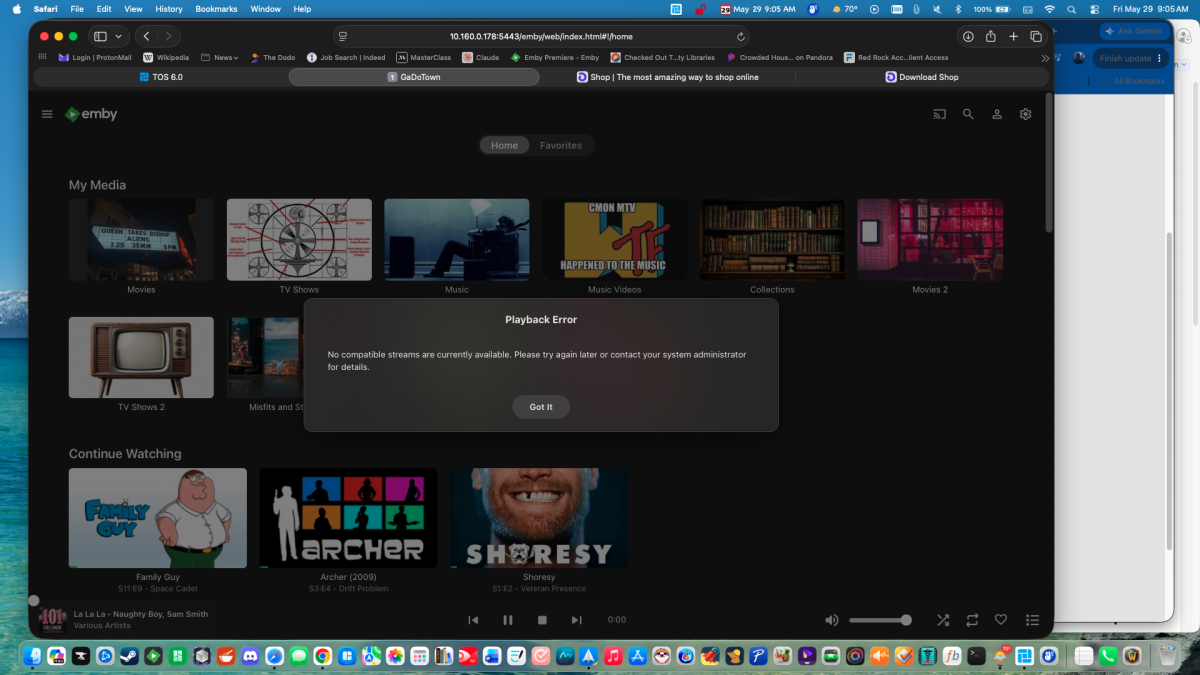Skip to next track
The image size is (1200, 675).
[576, 620]
